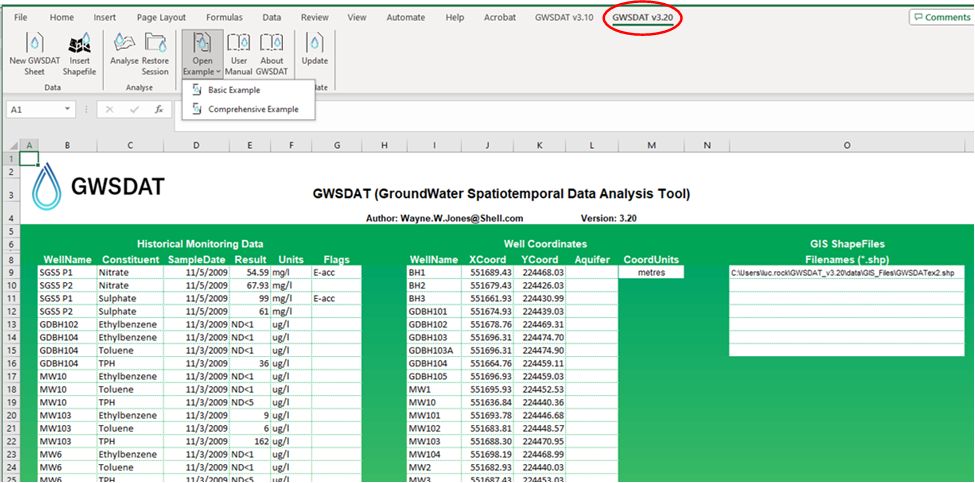Open the File tab
The width and height of the screenshot is (975, 483).
click(21, 17)
